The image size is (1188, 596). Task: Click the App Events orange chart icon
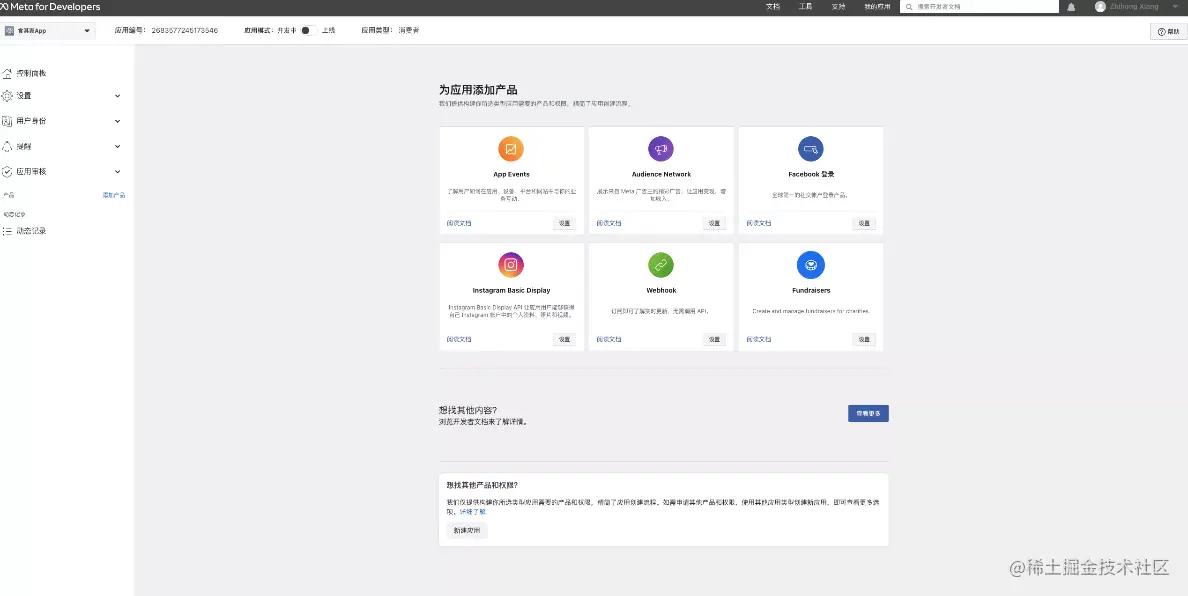[511, 148]
